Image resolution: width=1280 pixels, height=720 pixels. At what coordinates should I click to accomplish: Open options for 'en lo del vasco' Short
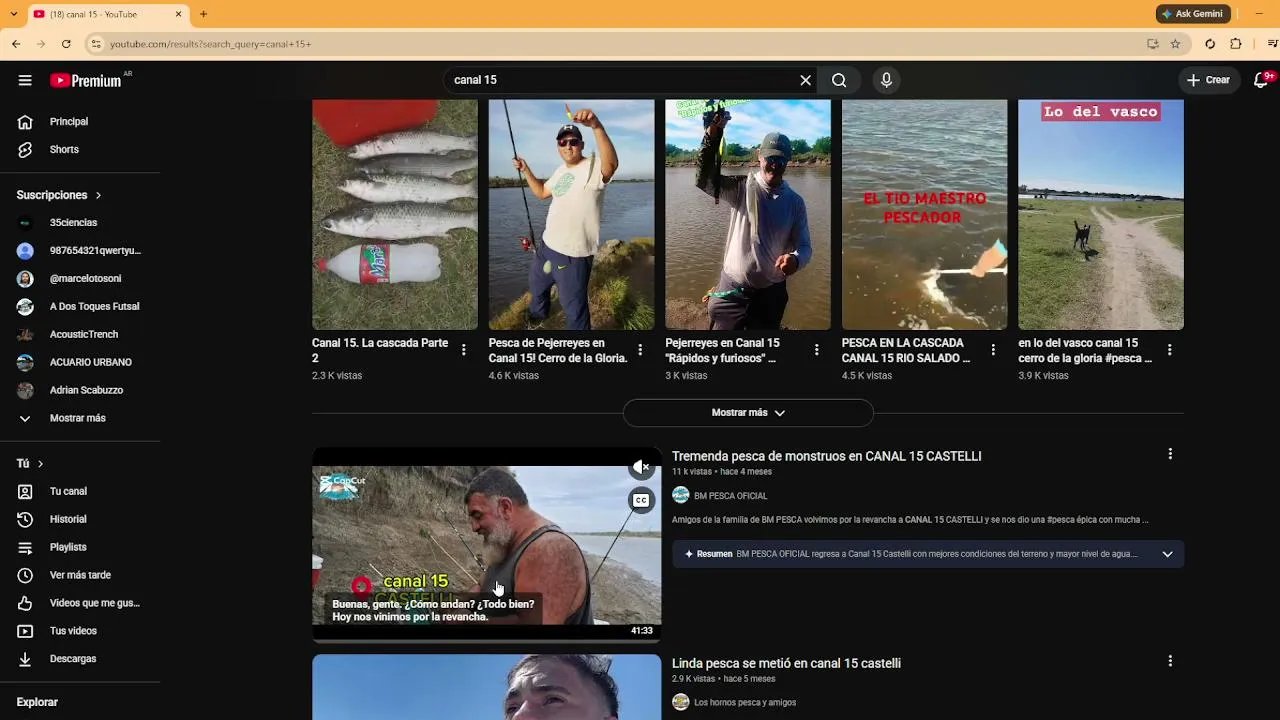coord(1169,350)
